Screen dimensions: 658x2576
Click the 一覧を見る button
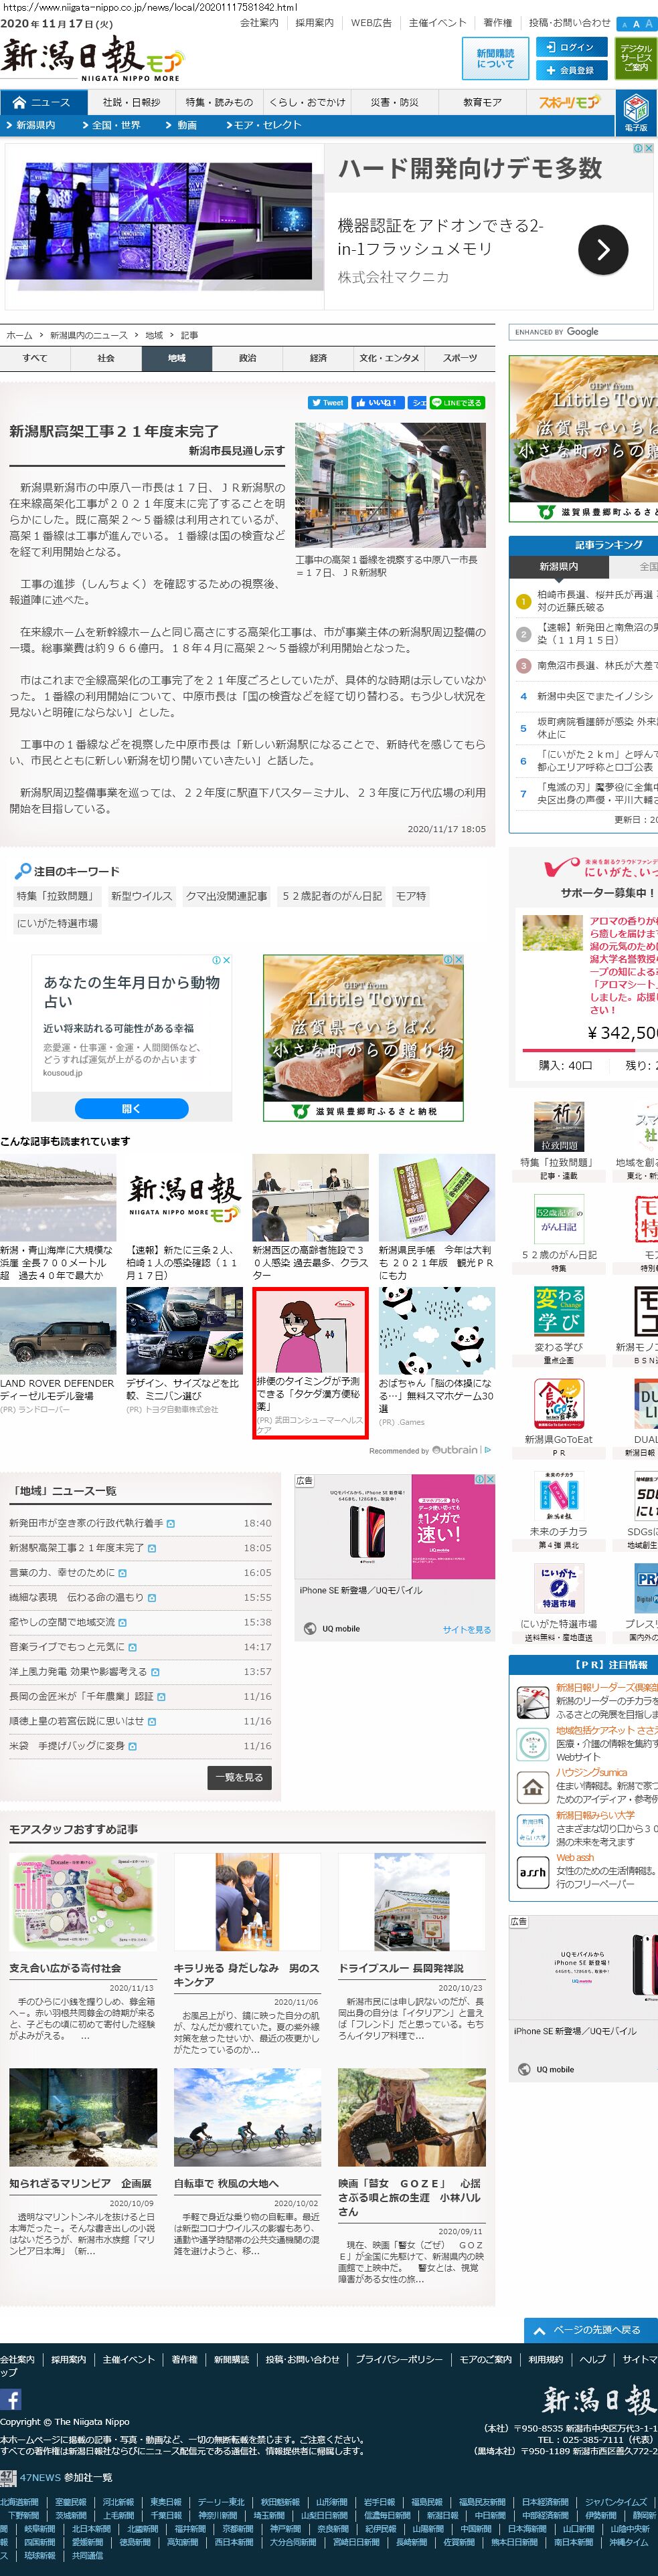click(x=239, y=1777)
